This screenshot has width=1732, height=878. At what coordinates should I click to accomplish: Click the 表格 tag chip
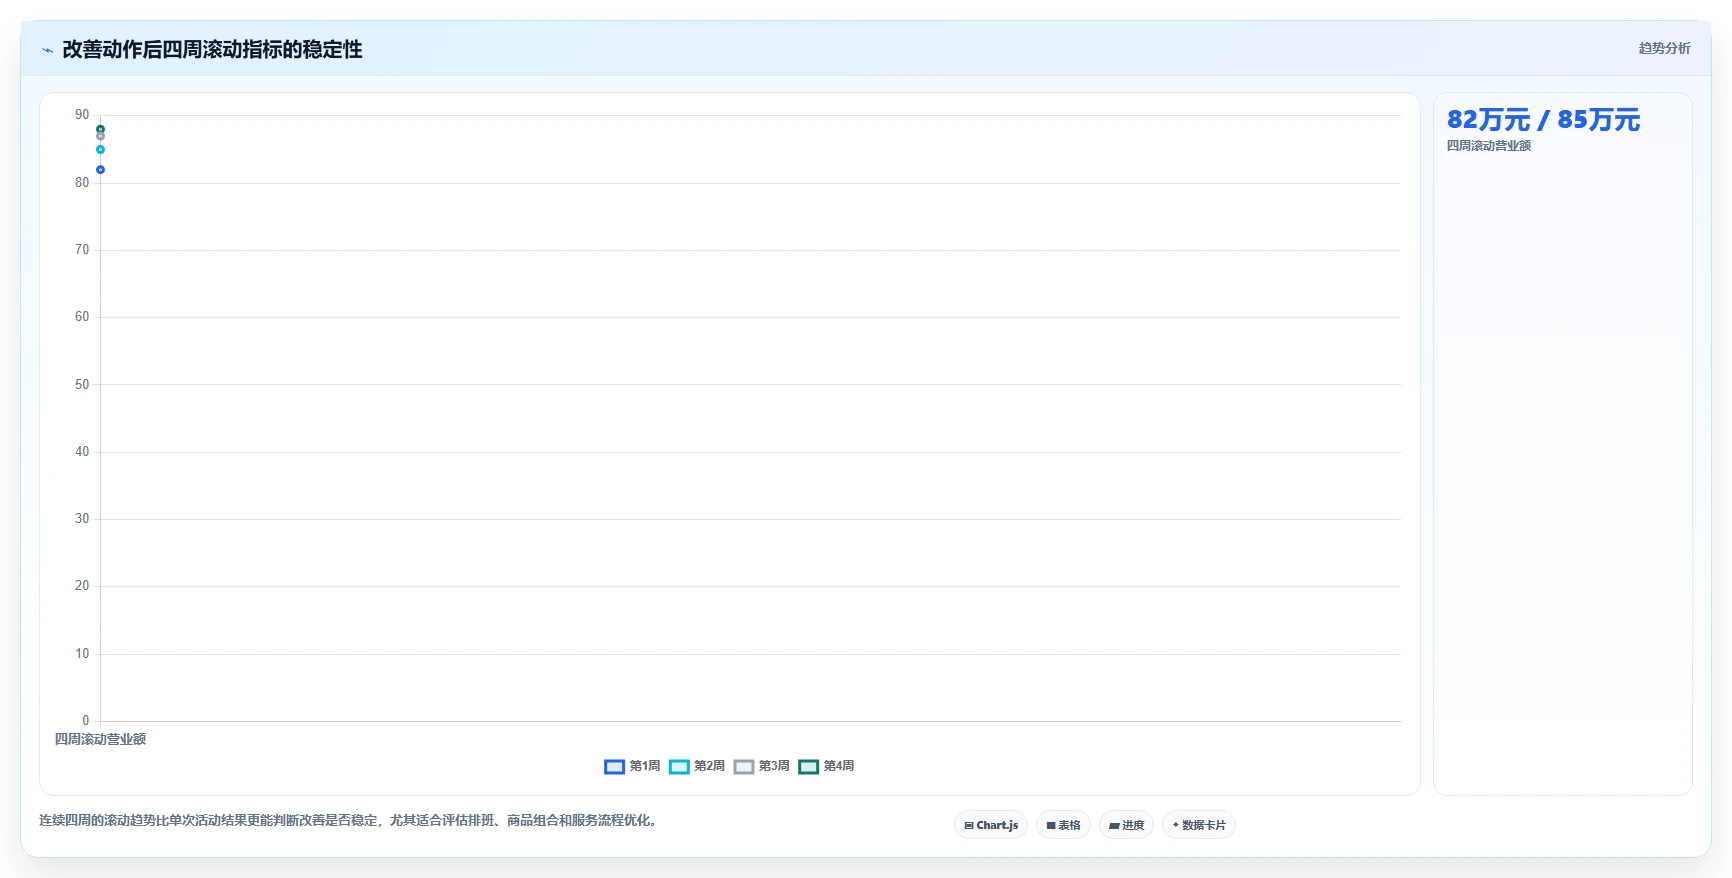pyautogui.click(x=1063, y=825)
